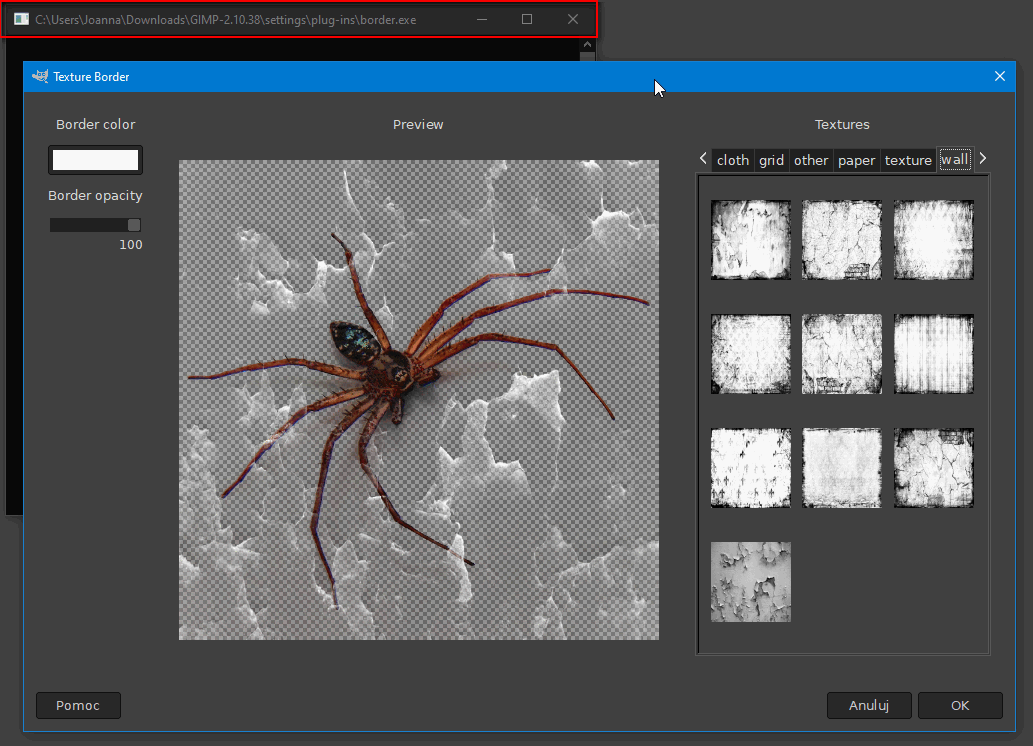Pick the fleur-de-lis patterned wall texture thumbnail
1033x746 pixels.
750,468
